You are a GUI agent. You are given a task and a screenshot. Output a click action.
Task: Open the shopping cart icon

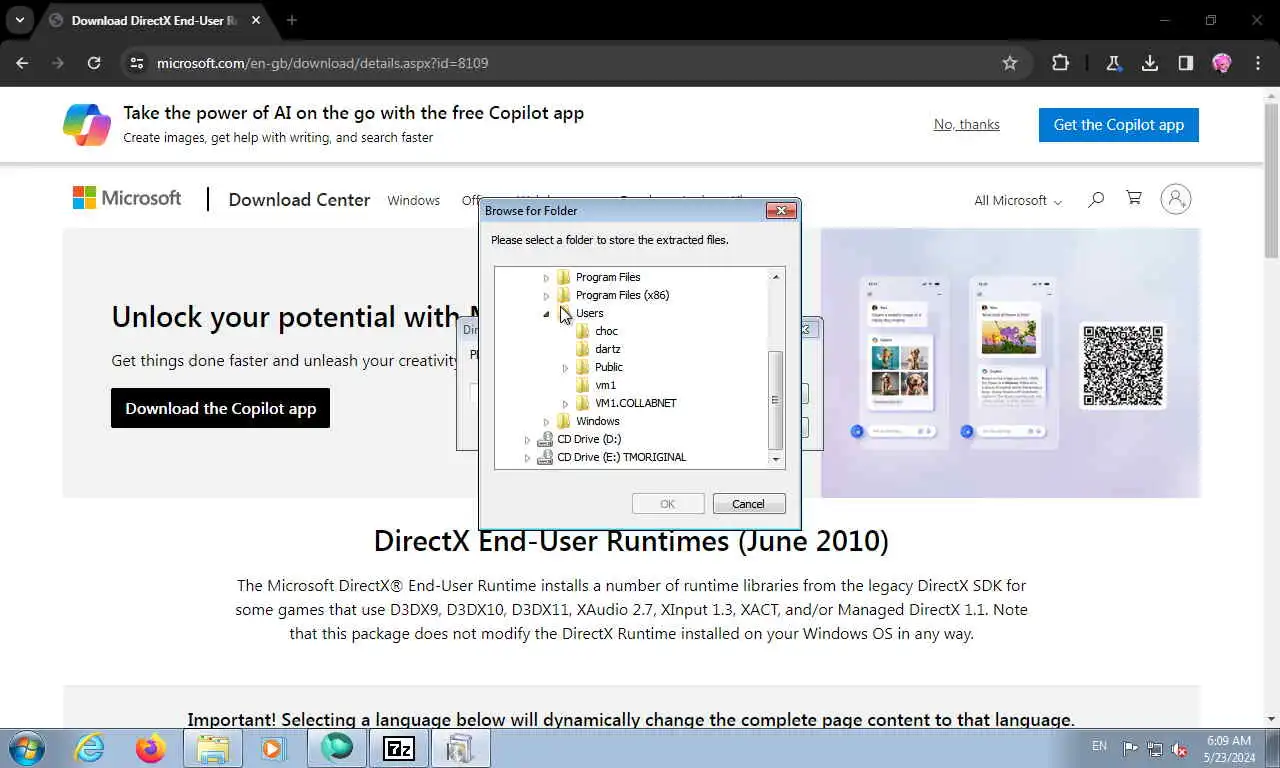coord(1134,198)
